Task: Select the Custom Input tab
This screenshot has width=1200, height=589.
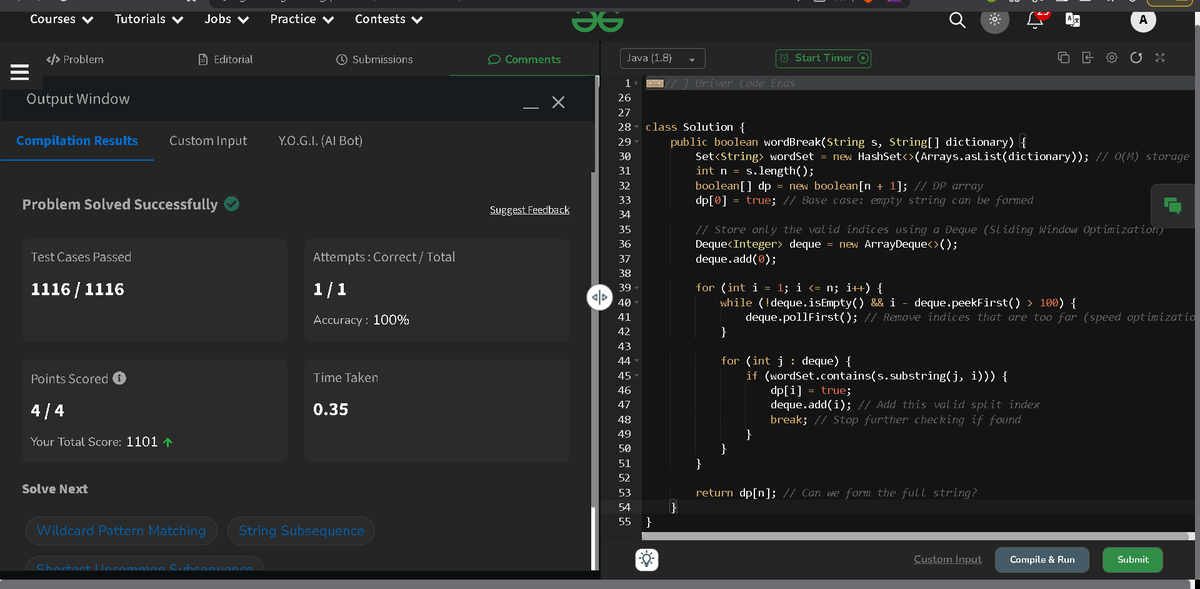Action: 208,141
